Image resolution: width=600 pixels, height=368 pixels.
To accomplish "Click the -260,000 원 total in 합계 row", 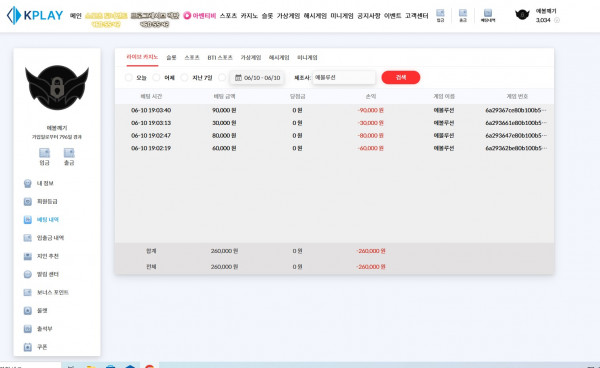I will pos(371,251).
